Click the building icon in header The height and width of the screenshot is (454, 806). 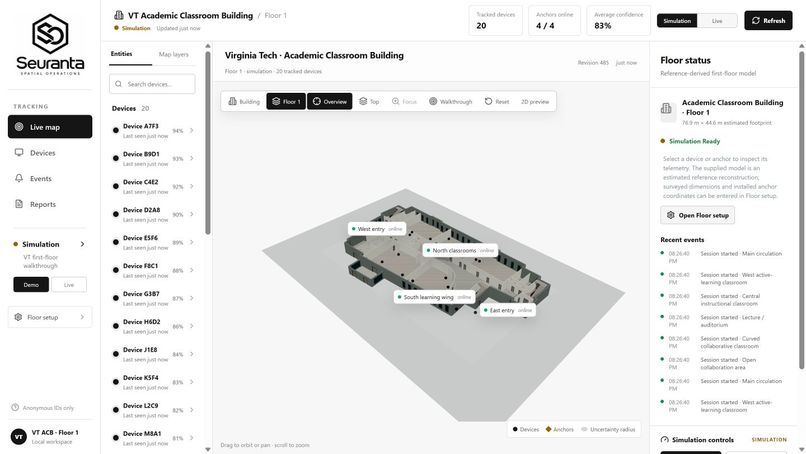coord(119,15)
